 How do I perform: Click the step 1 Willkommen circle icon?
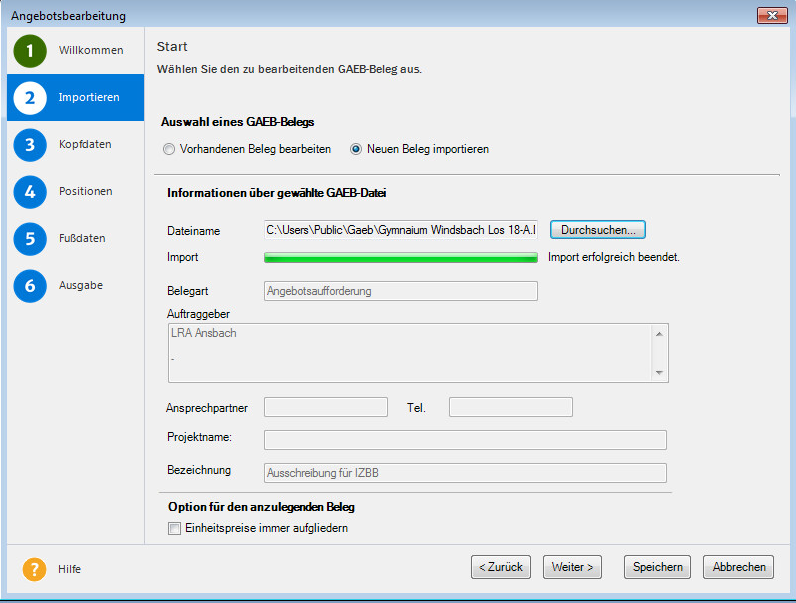(x=30, y=51)
